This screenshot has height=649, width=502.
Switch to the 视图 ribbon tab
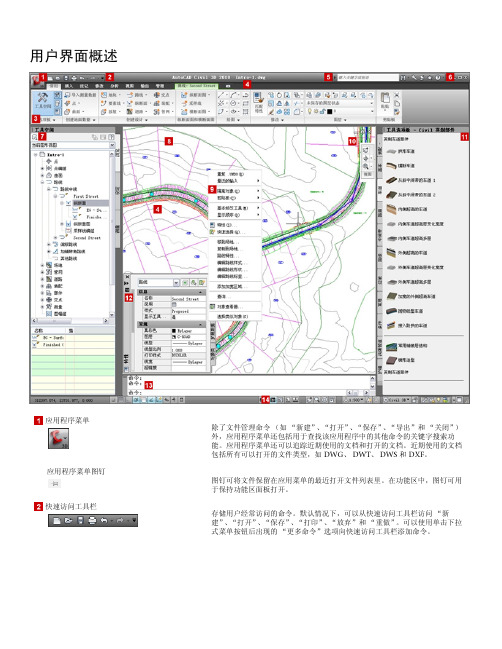point(130,86)
